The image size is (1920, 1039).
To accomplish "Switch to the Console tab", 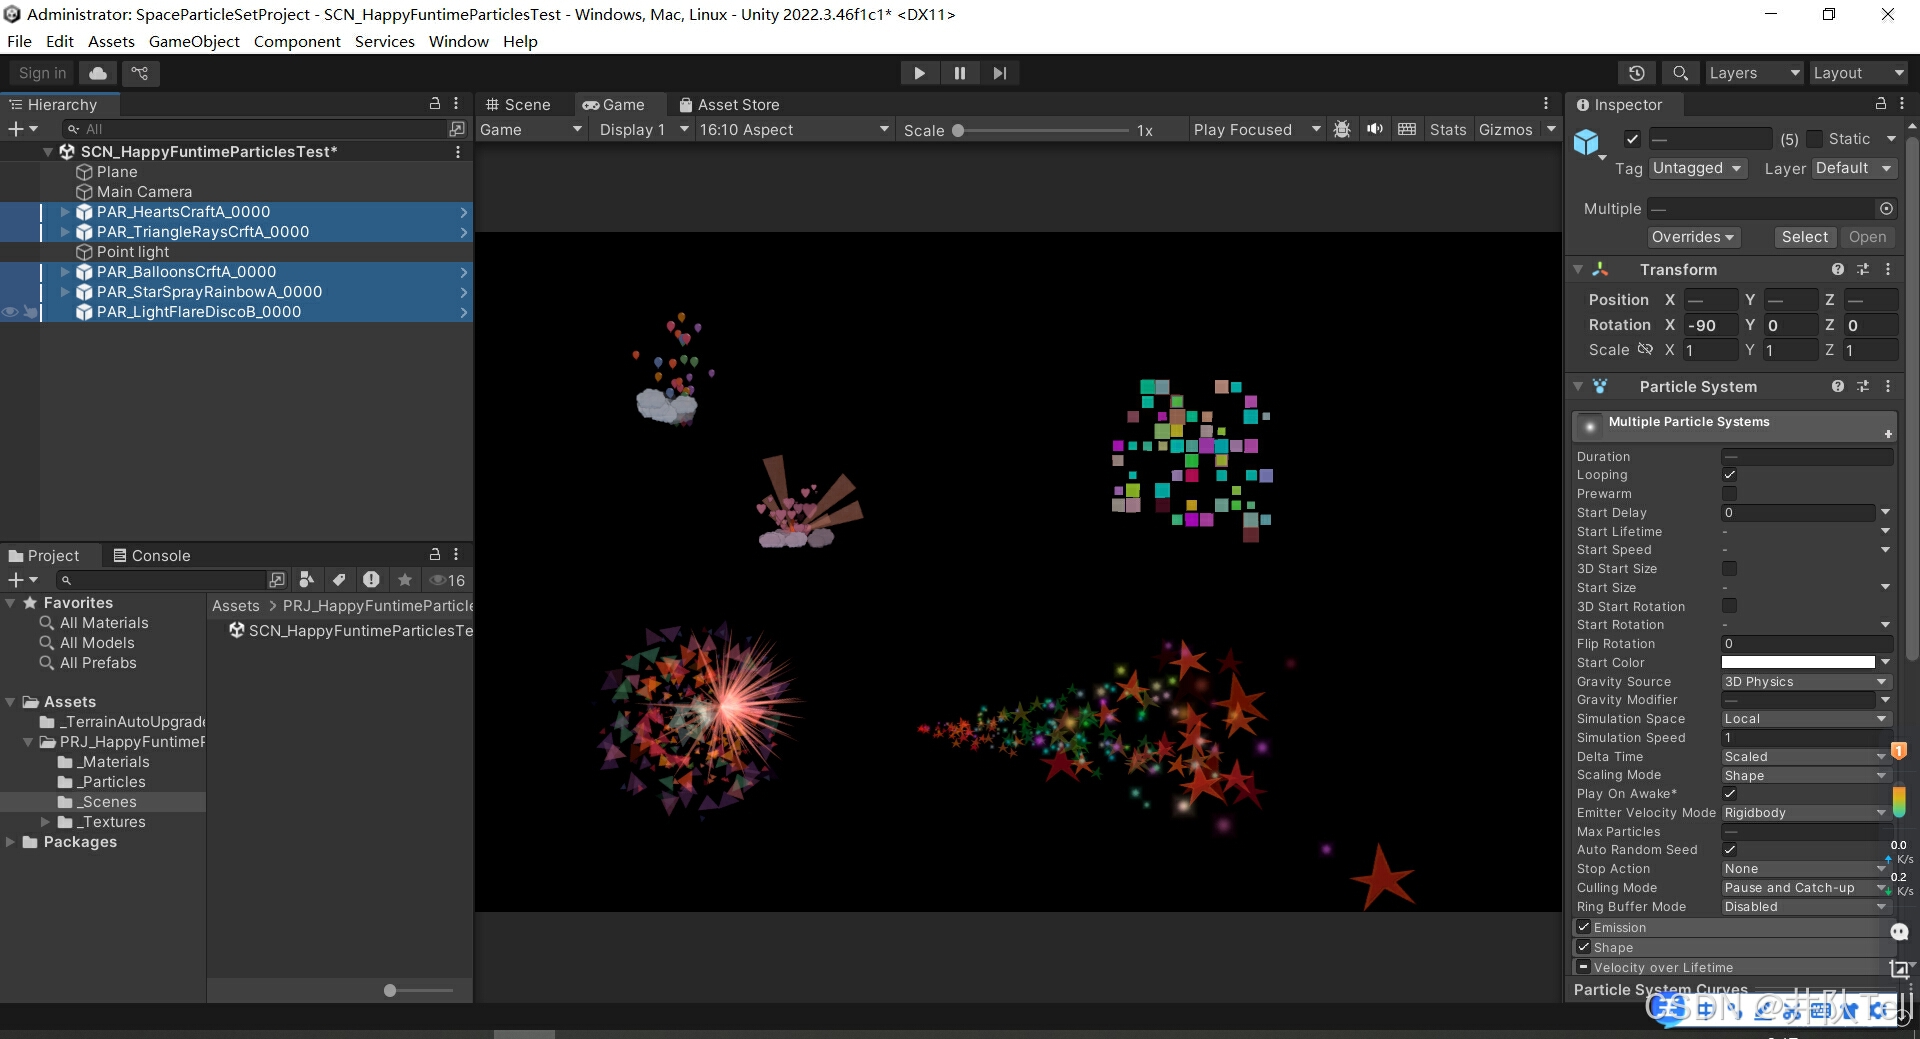I will click(151, 556).
